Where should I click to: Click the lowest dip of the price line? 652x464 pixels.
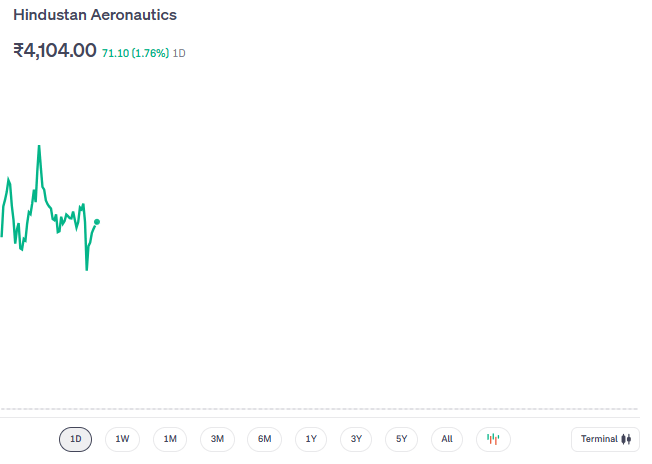pyautogui.click(x=87, y=269)
